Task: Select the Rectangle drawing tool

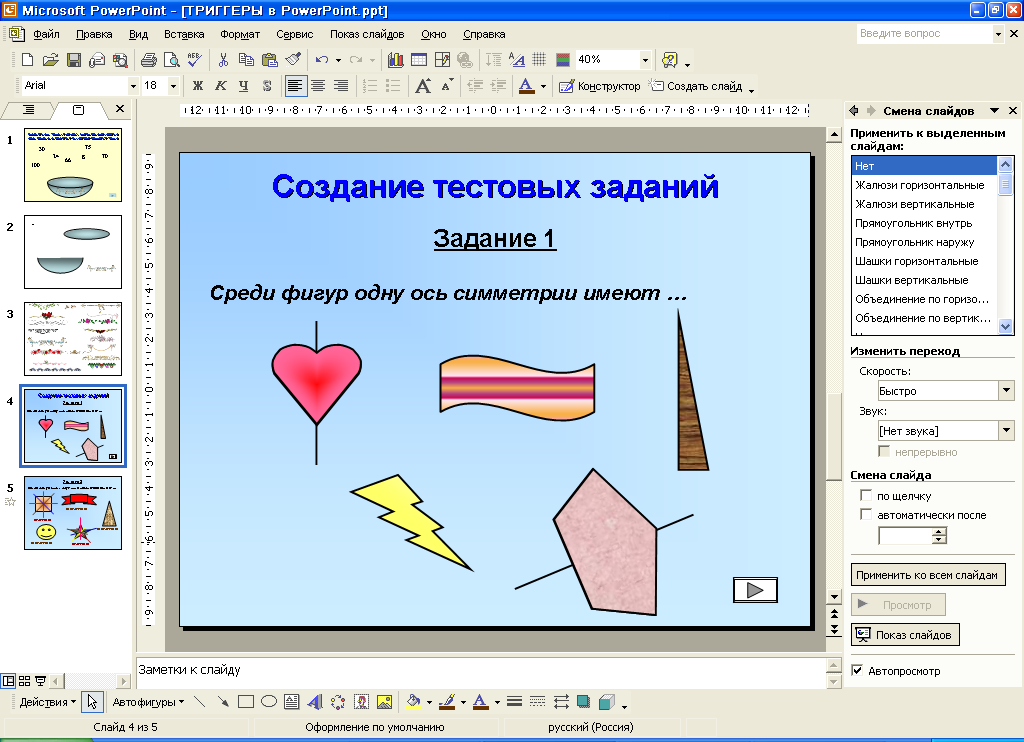Action: [246, 702]
